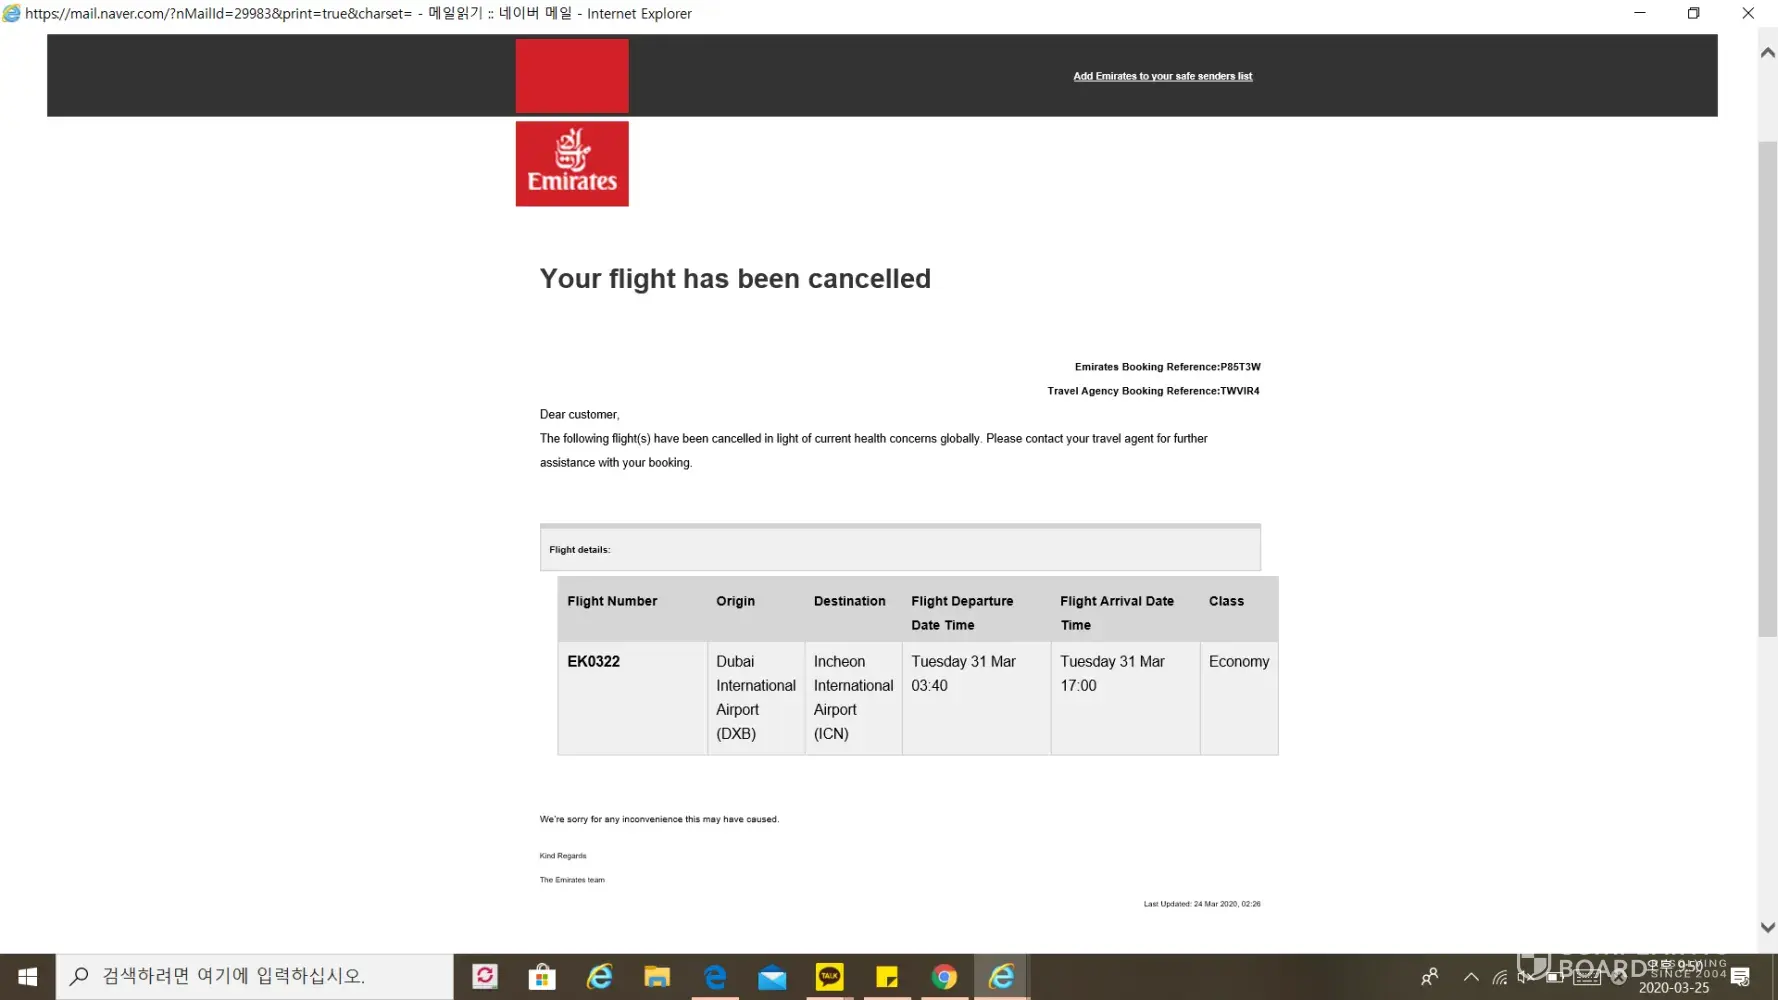Click the scrollbar up arrow
This screenshot has height=1000, width=1778.
point(1768,53)
